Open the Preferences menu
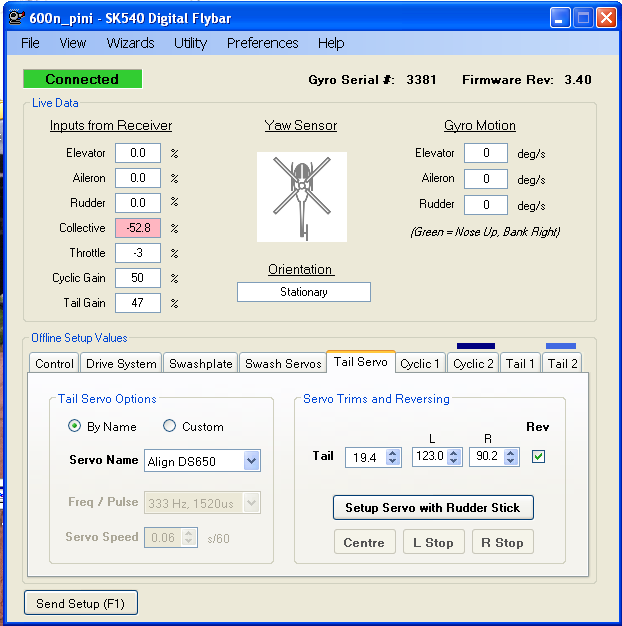 [262, 43]
